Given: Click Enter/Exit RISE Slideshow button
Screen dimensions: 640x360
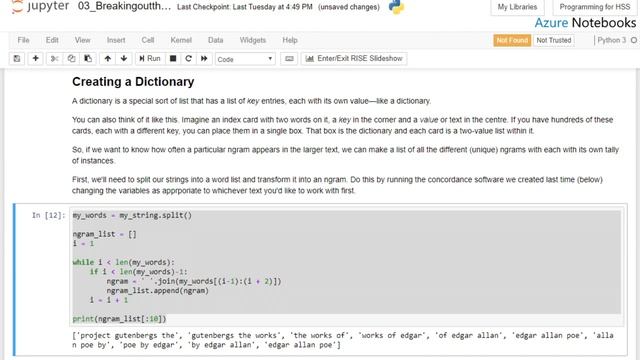Looking at the screenshot, I should pos(354,58).
